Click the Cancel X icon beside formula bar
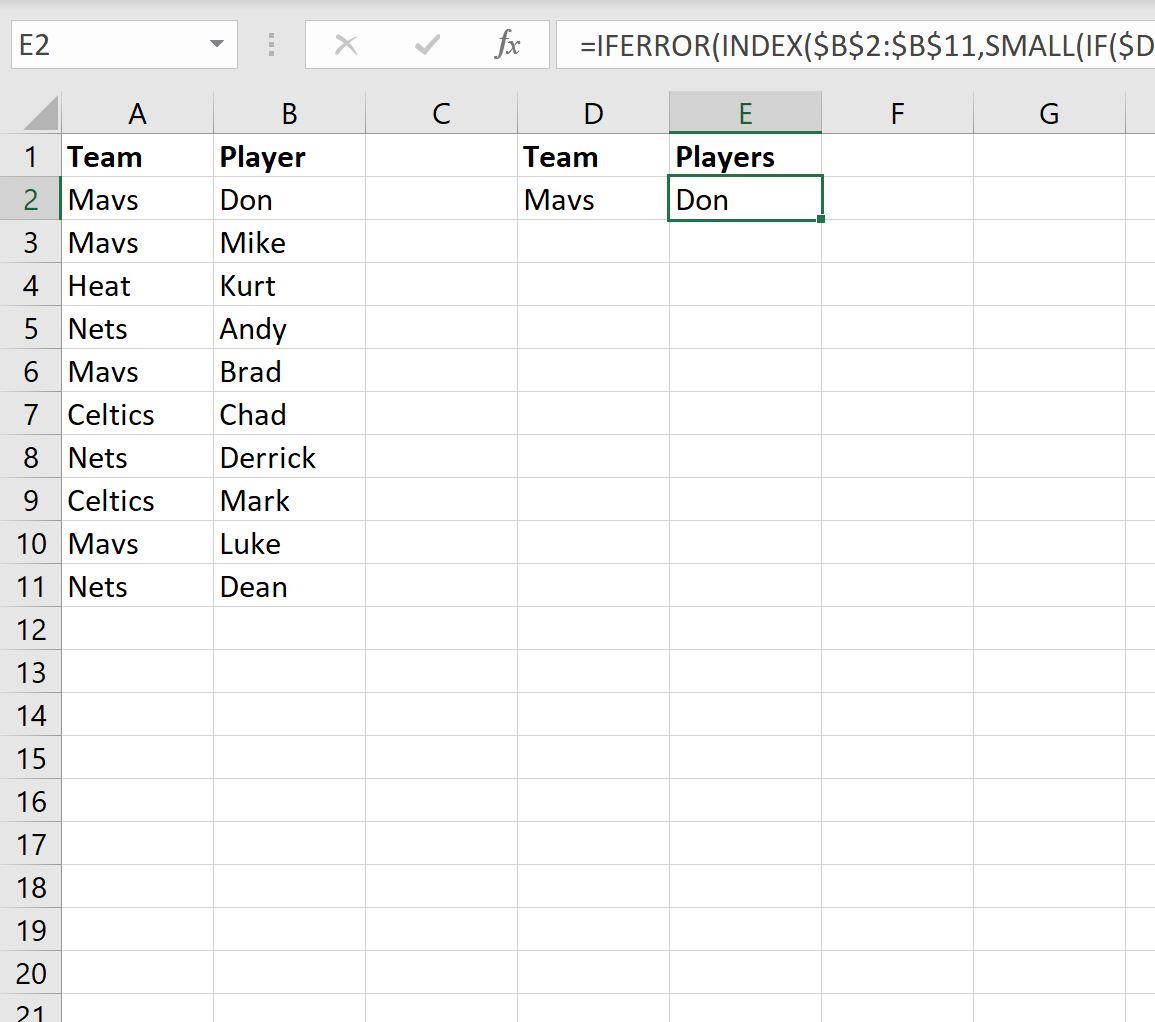 (347, 44)
